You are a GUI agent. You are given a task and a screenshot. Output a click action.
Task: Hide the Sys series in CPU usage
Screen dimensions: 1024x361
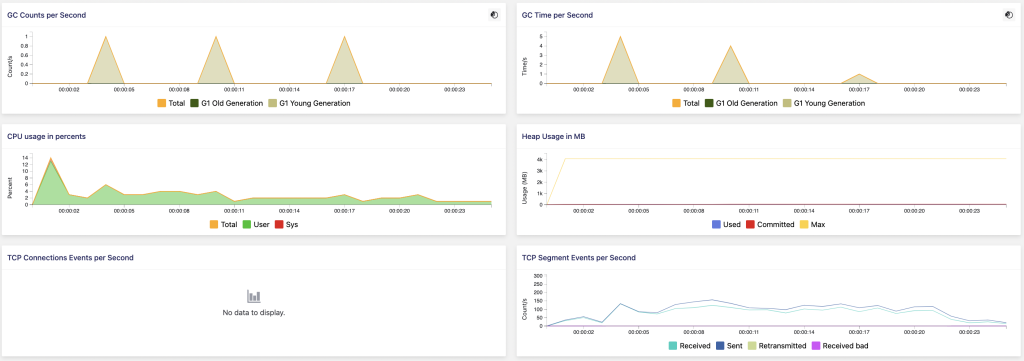point(287,224)
